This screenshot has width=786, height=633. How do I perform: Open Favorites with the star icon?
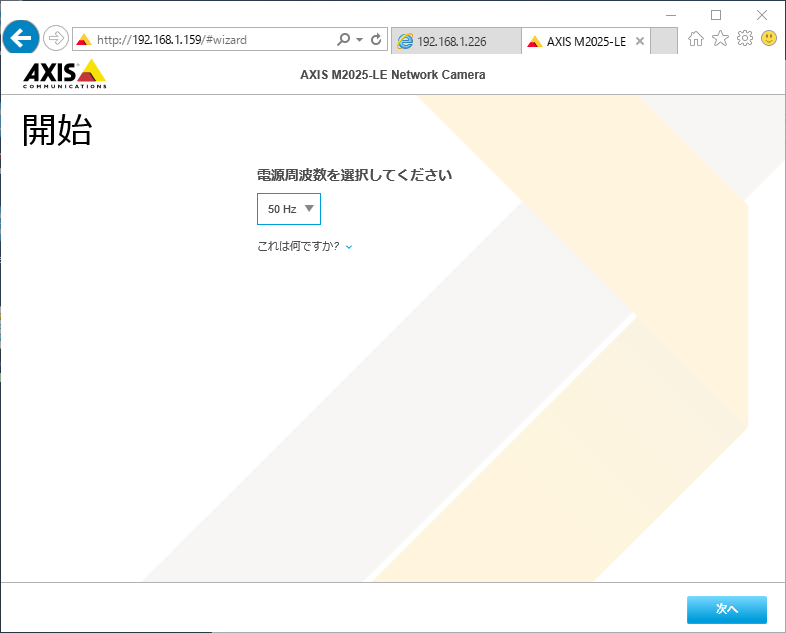pyautogui.click(x=720, y=39)
